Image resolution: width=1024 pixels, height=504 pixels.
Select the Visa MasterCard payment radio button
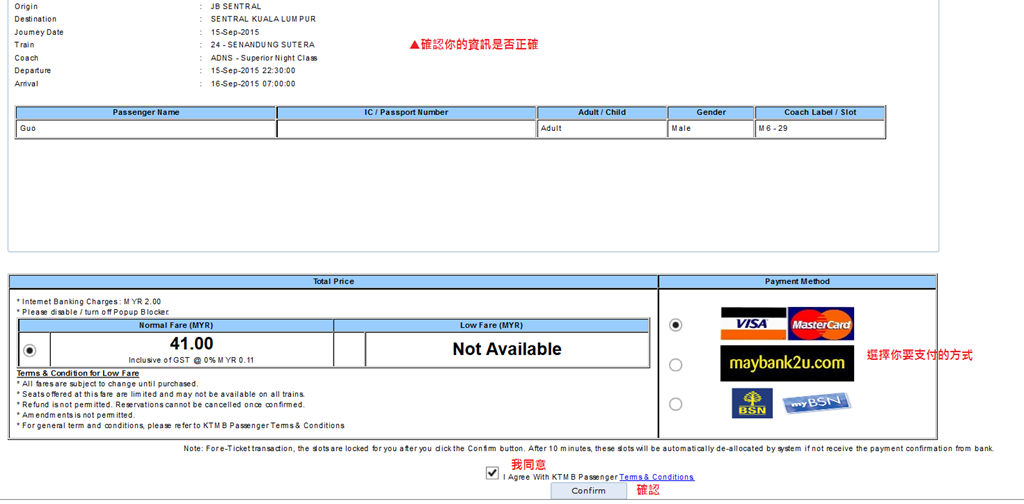[676, 324]
